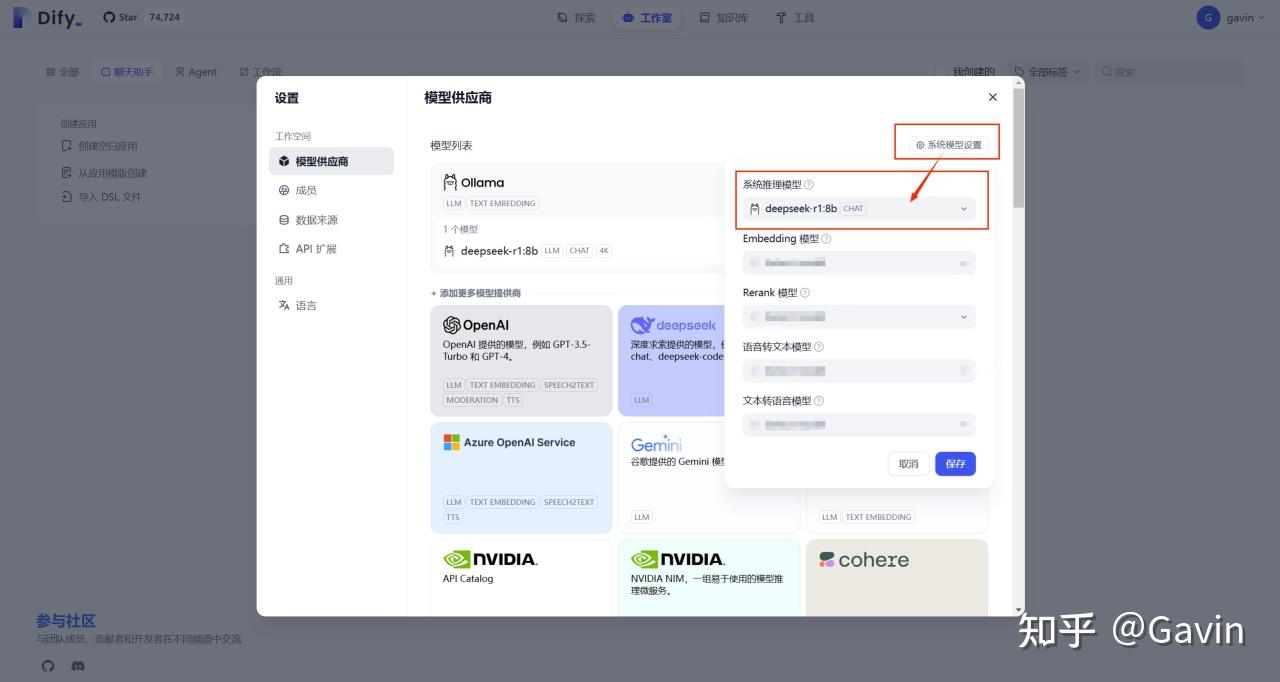Image resolution: width=1280 pixels, height=682 pixels.
Task: Switch to the Agent tab
Action: (196, 71)
